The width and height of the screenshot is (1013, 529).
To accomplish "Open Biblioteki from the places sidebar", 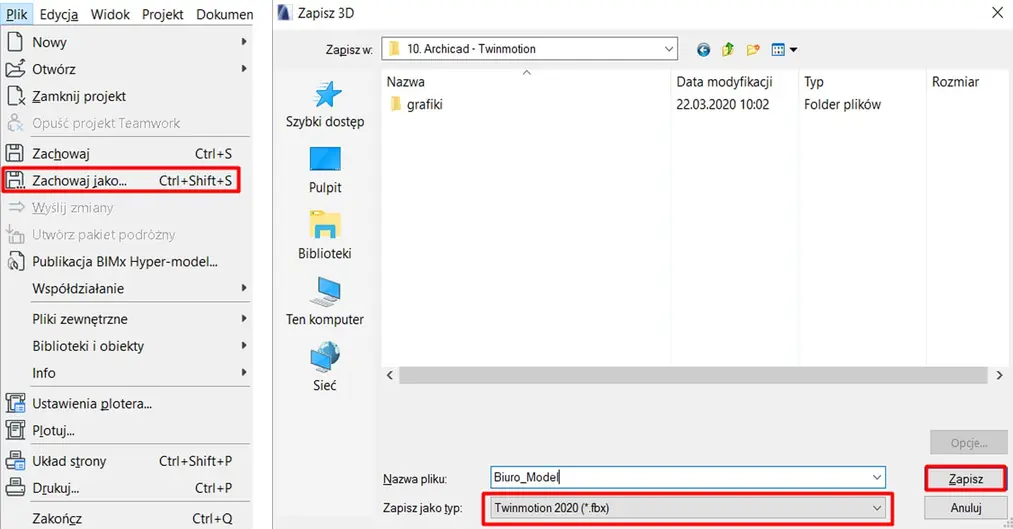I will (x=325, y=236).
